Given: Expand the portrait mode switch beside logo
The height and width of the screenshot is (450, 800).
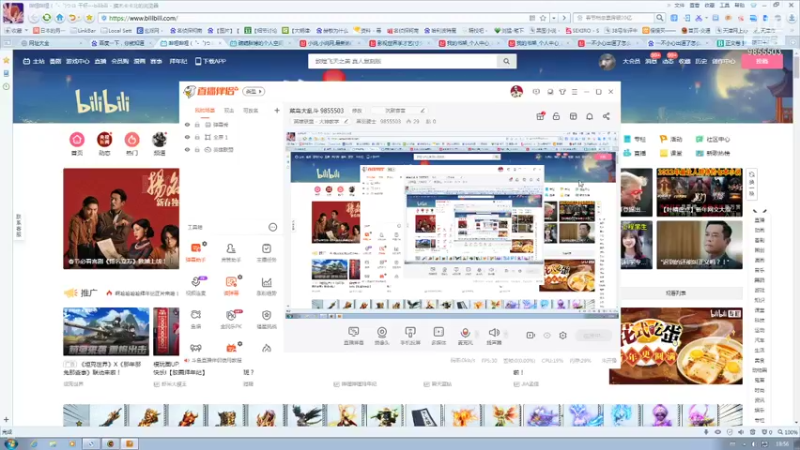Looking at the screenshot, I should click(254, 92).
